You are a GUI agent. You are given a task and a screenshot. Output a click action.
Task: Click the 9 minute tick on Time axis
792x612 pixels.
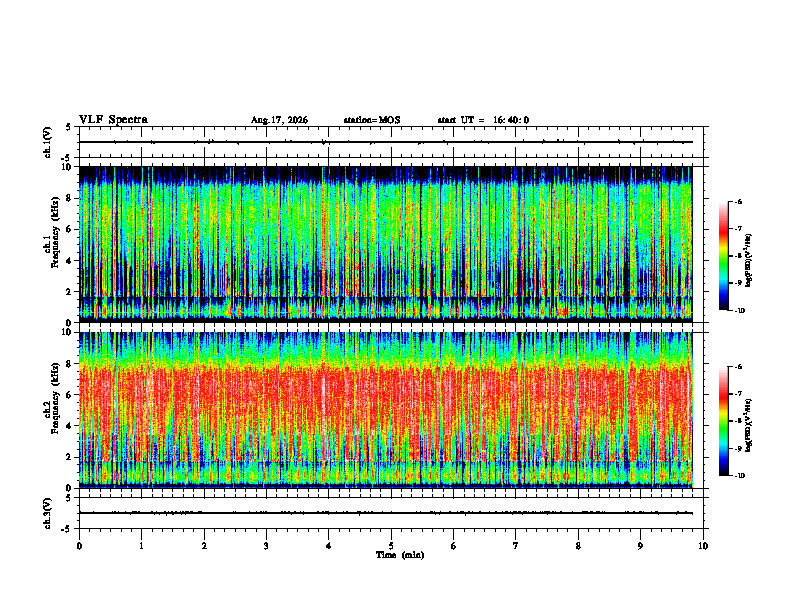640,546
